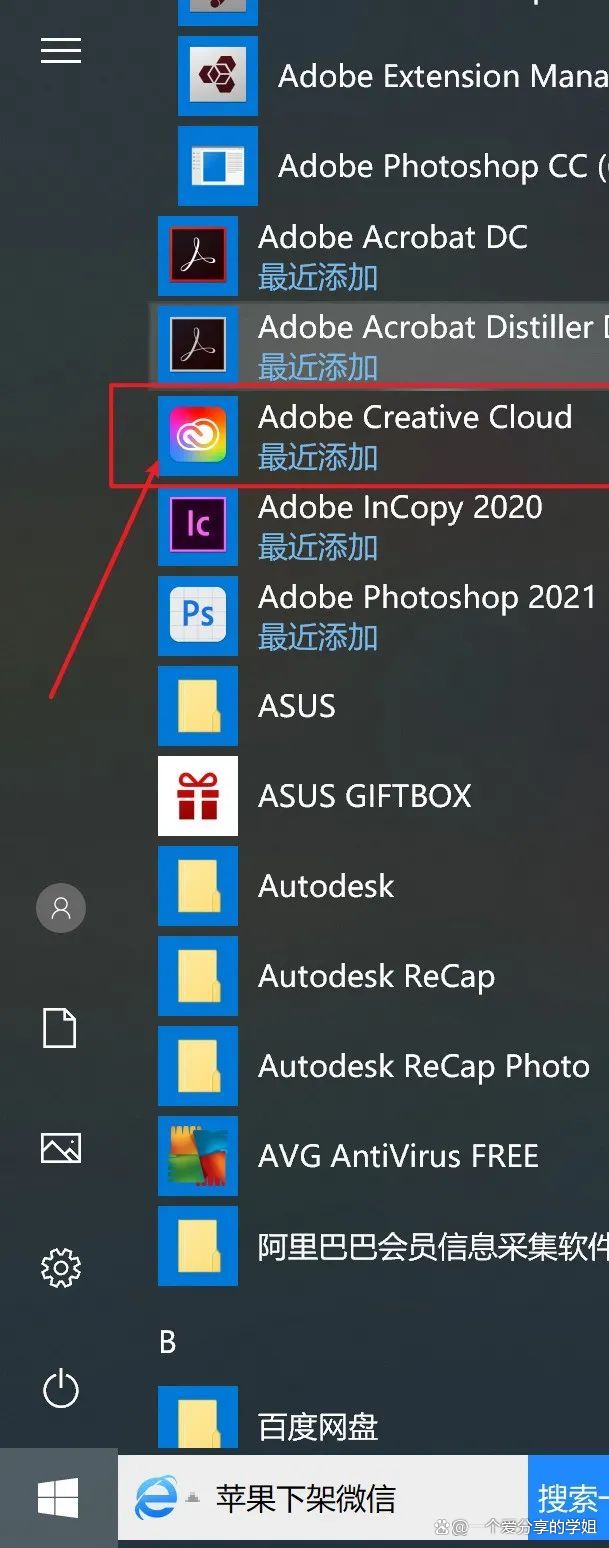
Task: Open the Settings gear in Start sidebar
Action: coord(60,1268)
